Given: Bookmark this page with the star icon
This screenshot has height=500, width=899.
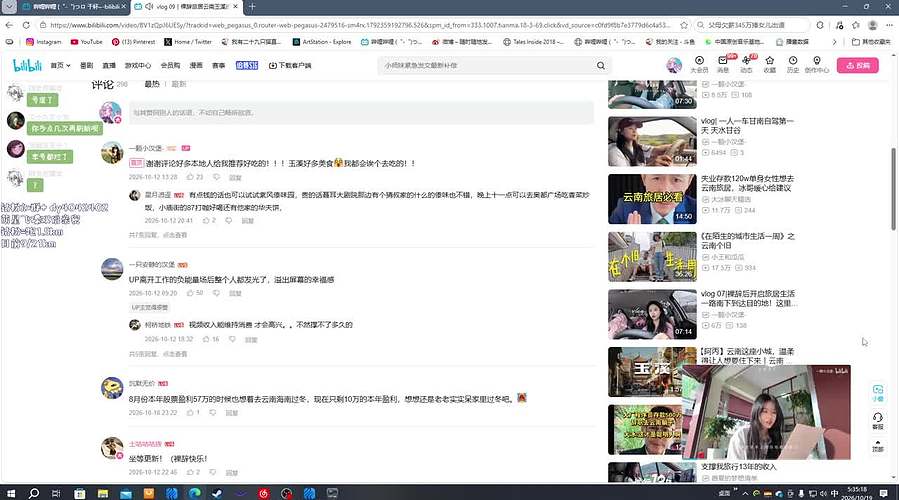Looking at the screenshot, I should click(x=684, y=25).
